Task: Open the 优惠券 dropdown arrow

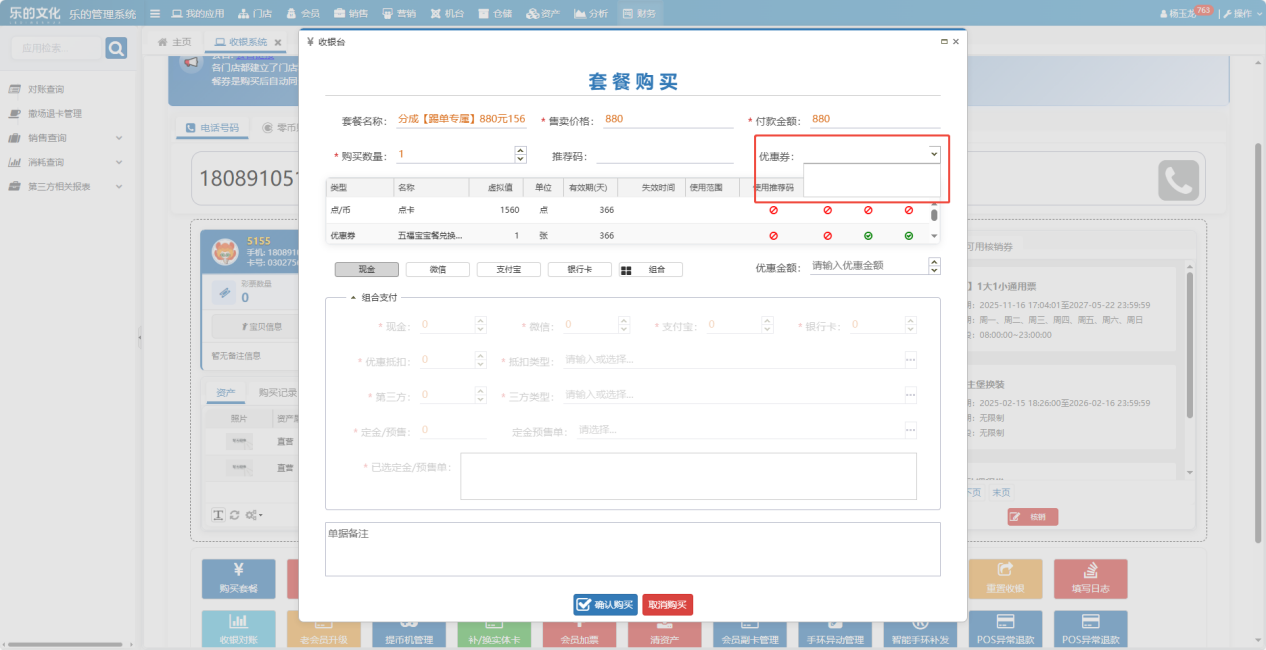Action: coord(934,154)
